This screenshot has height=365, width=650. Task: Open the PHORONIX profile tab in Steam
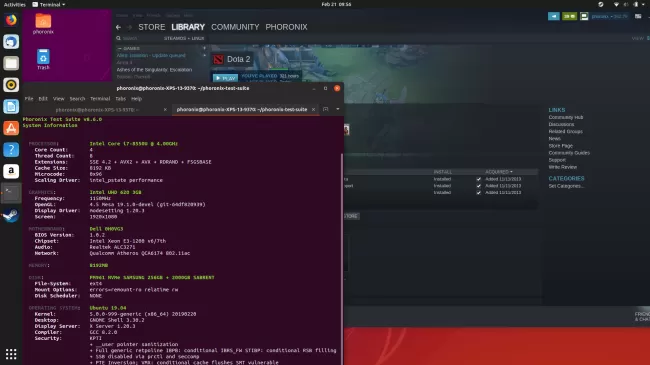coord(286,27)
